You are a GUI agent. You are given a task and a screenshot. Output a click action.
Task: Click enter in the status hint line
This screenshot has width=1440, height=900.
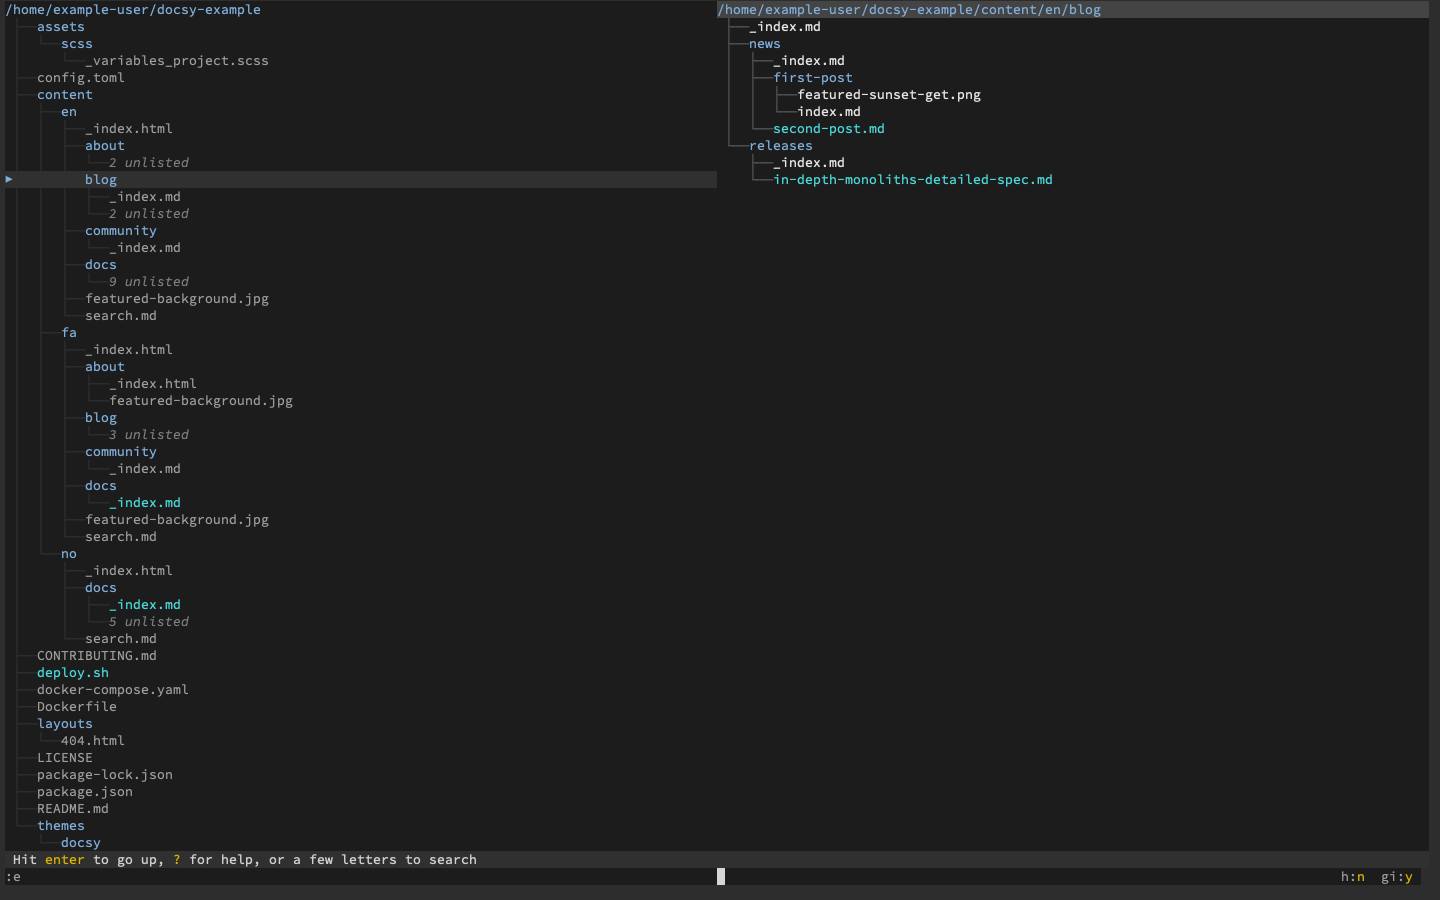tap(64, 859)
